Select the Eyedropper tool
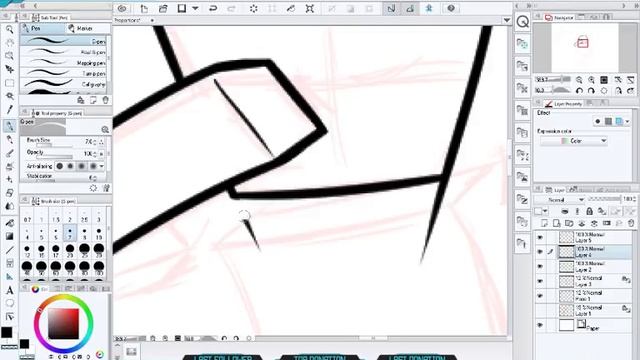The width and height of the screenshot is (640, 360). pyautogui.click(x=9, y=110)
